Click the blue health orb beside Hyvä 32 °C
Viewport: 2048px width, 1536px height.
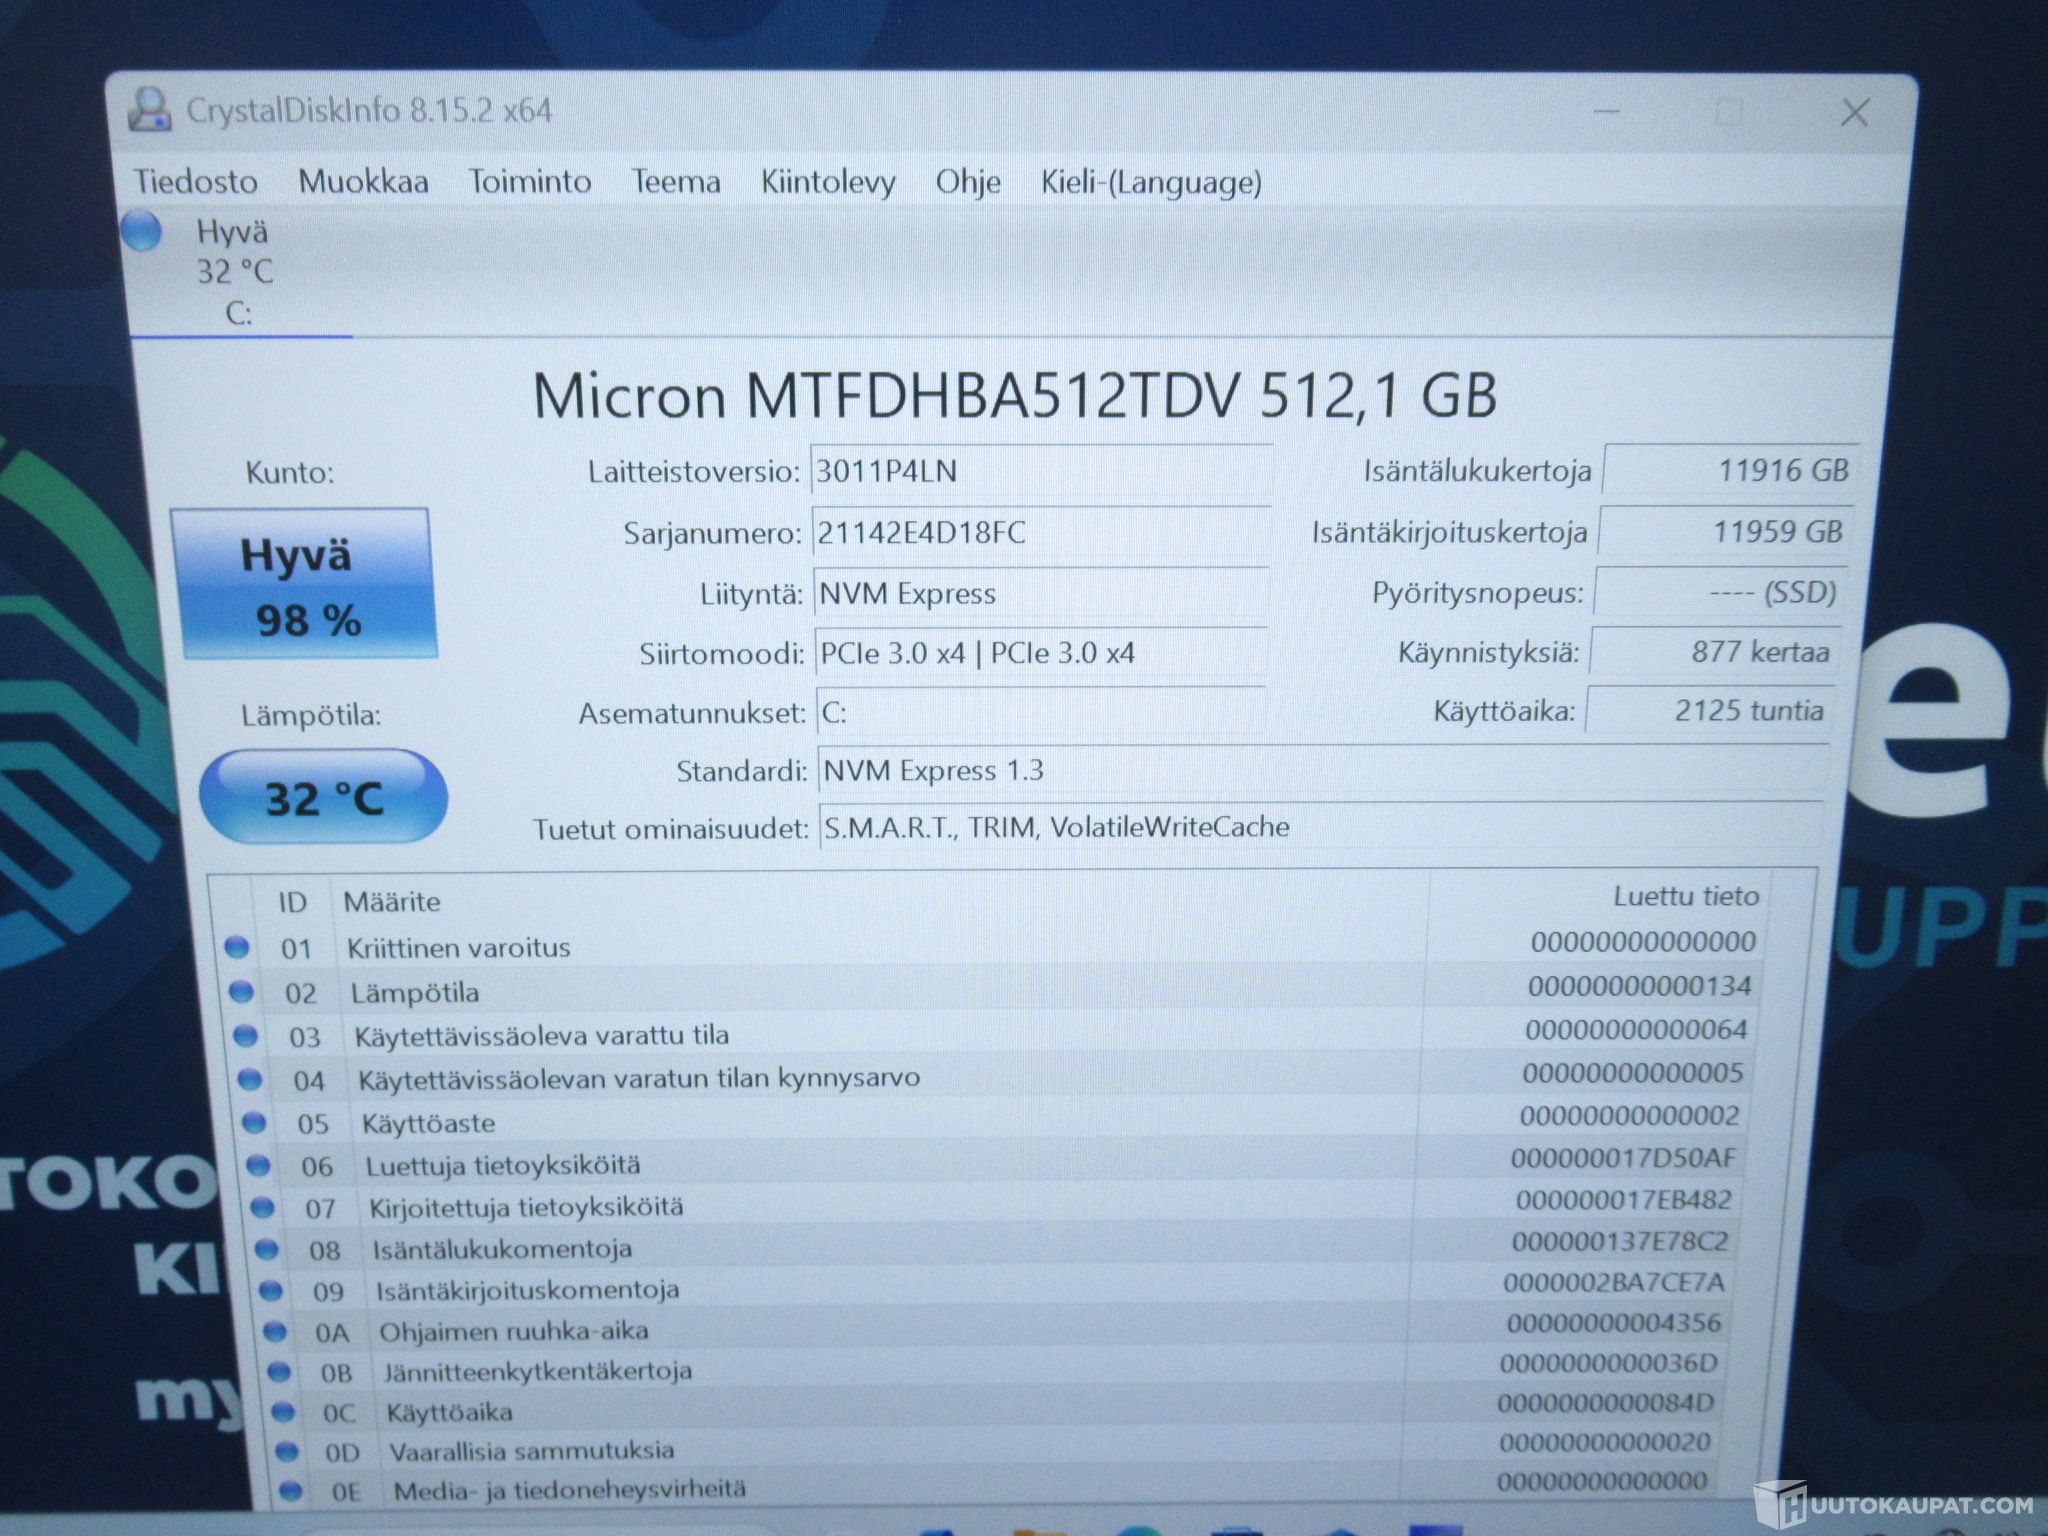[x=141, y=231]
